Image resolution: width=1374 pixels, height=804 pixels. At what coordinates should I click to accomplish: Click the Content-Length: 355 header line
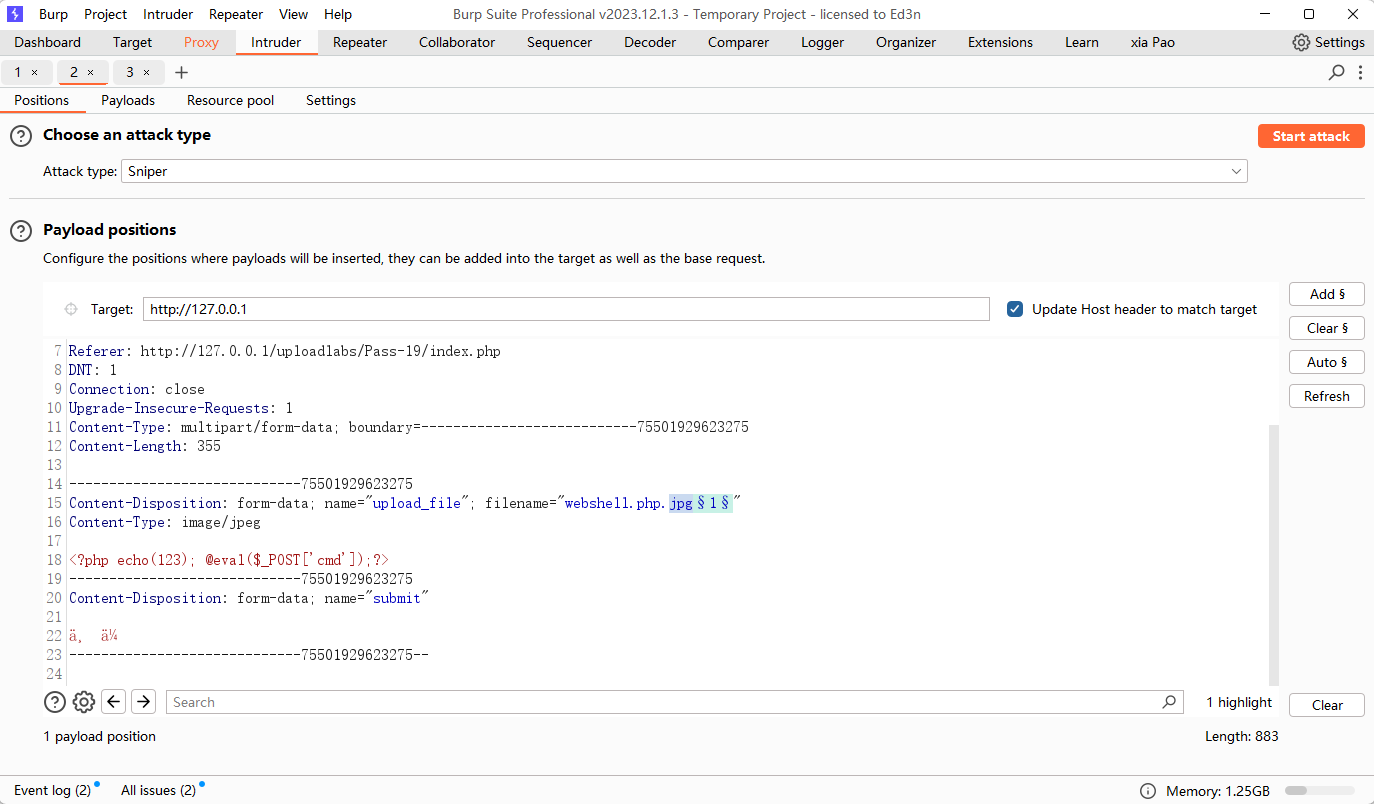145,446
